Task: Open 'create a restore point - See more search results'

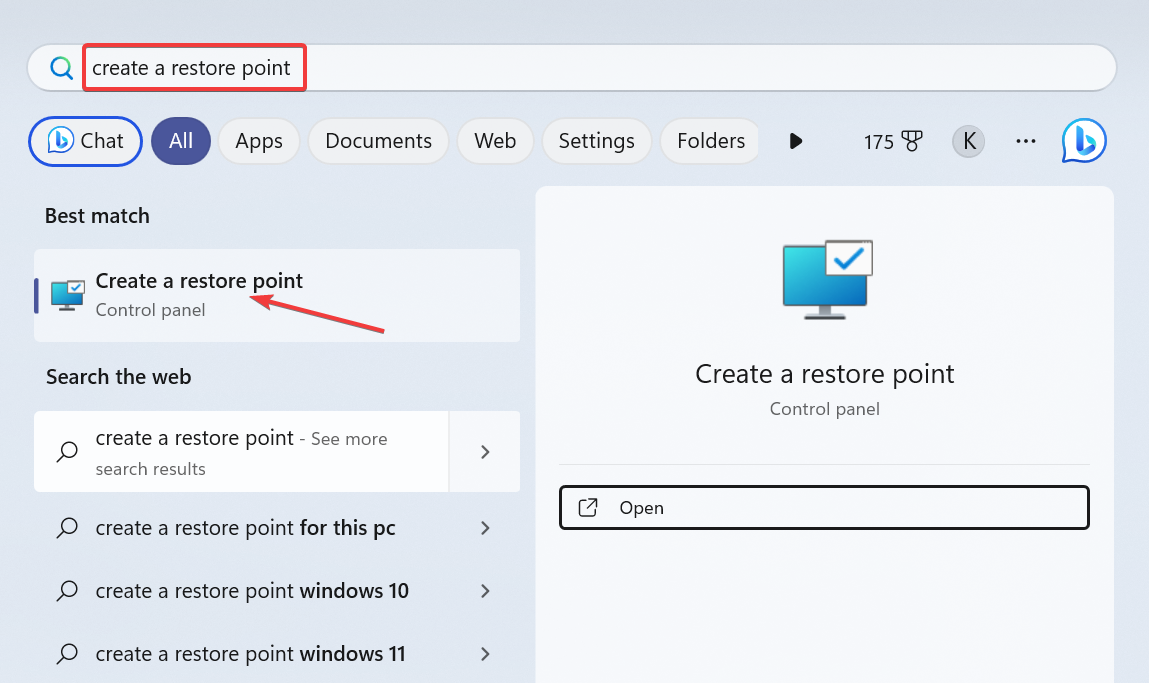Action: click(x=241, y=451)
